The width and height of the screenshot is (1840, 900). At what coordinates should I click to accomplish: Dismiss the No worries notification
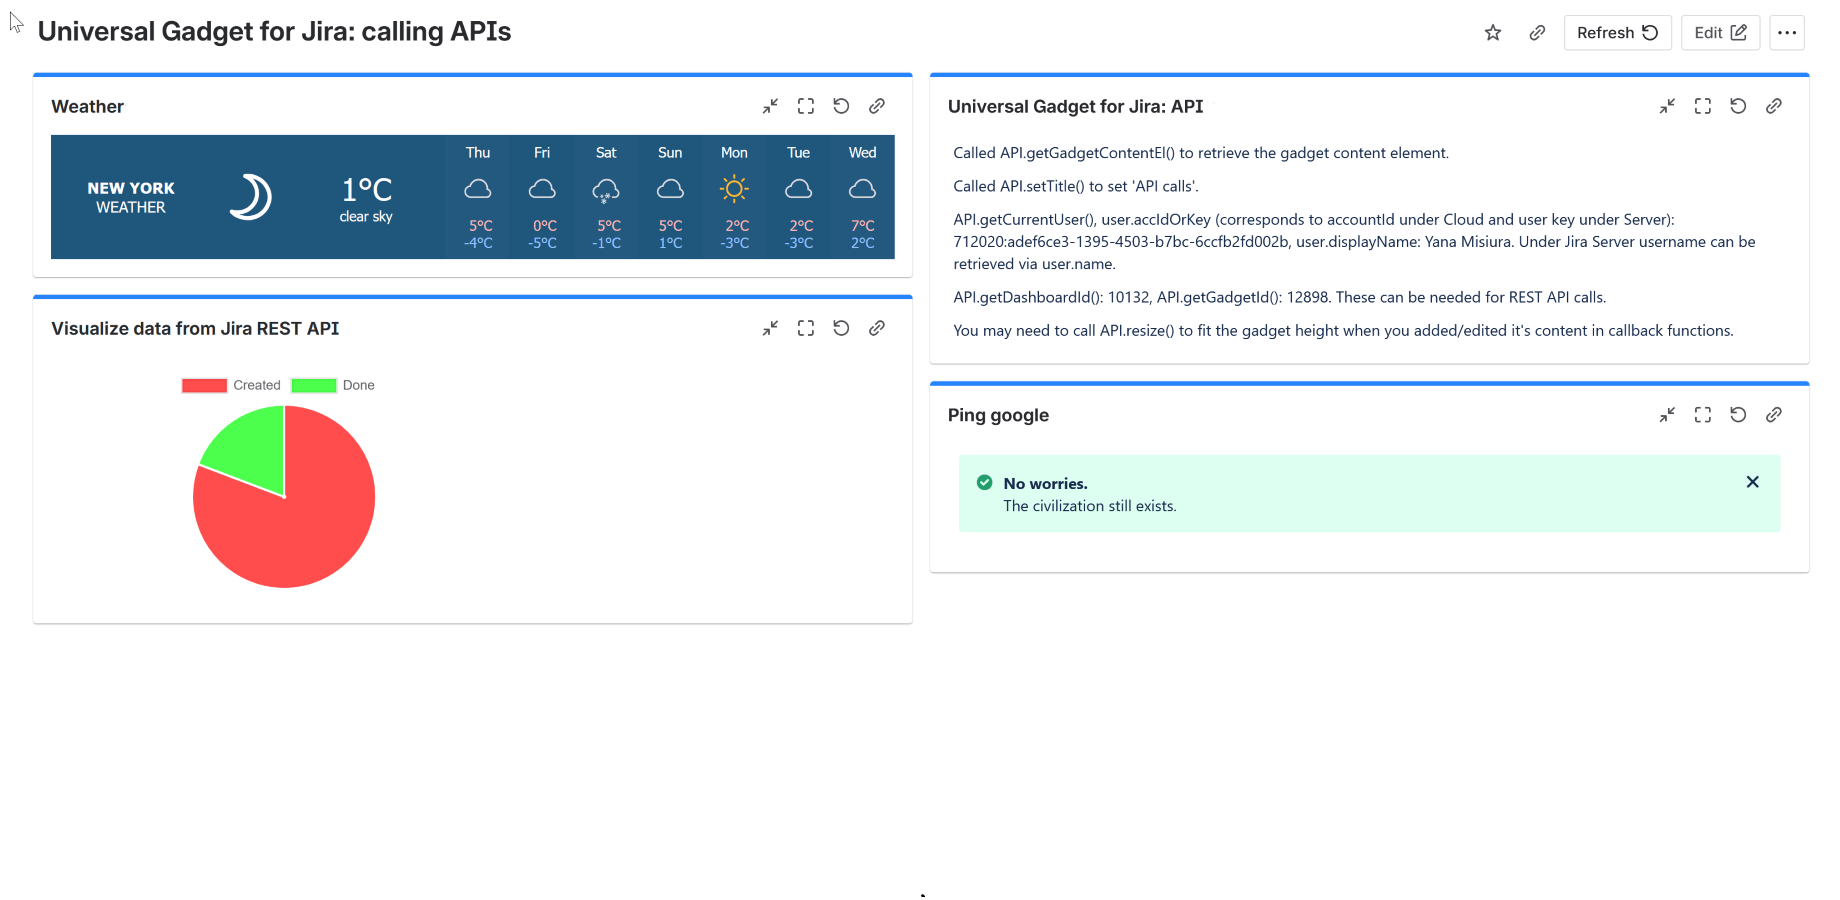[1752, 482]
